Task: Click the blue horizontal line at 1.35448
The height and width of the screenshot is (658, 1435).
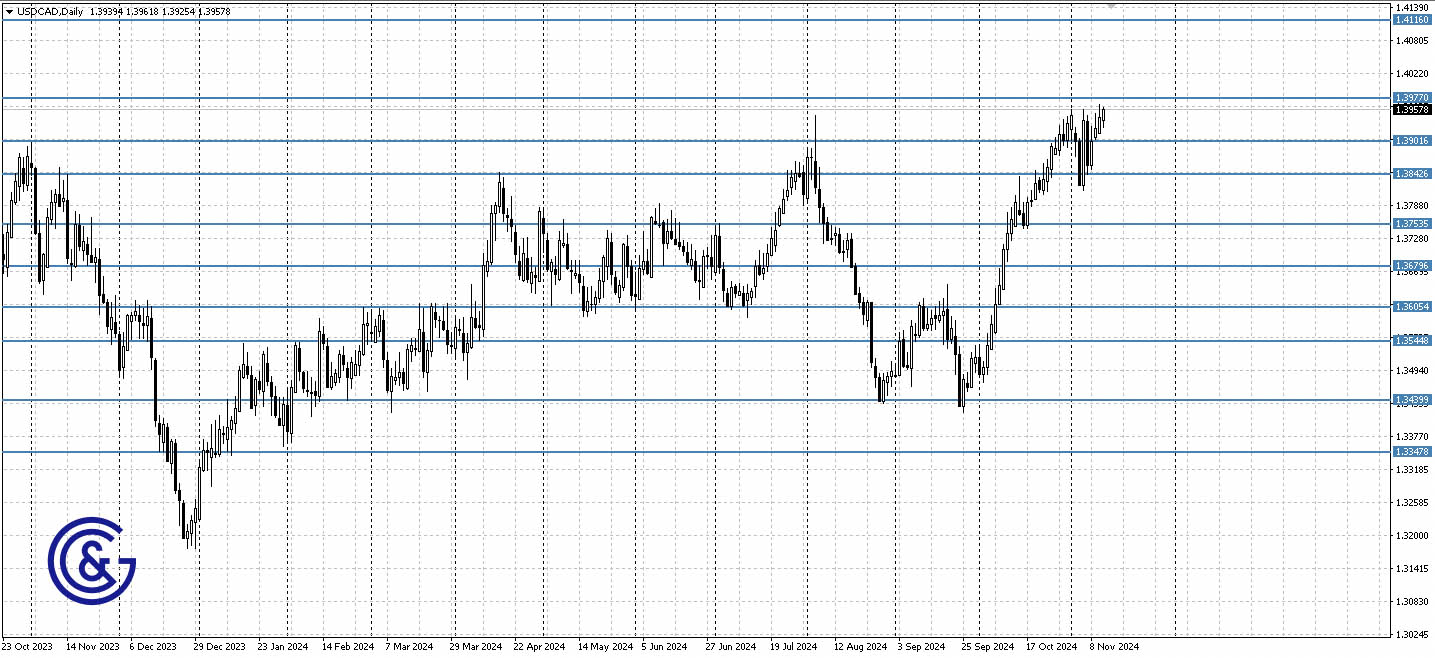Action: (700, 341)
